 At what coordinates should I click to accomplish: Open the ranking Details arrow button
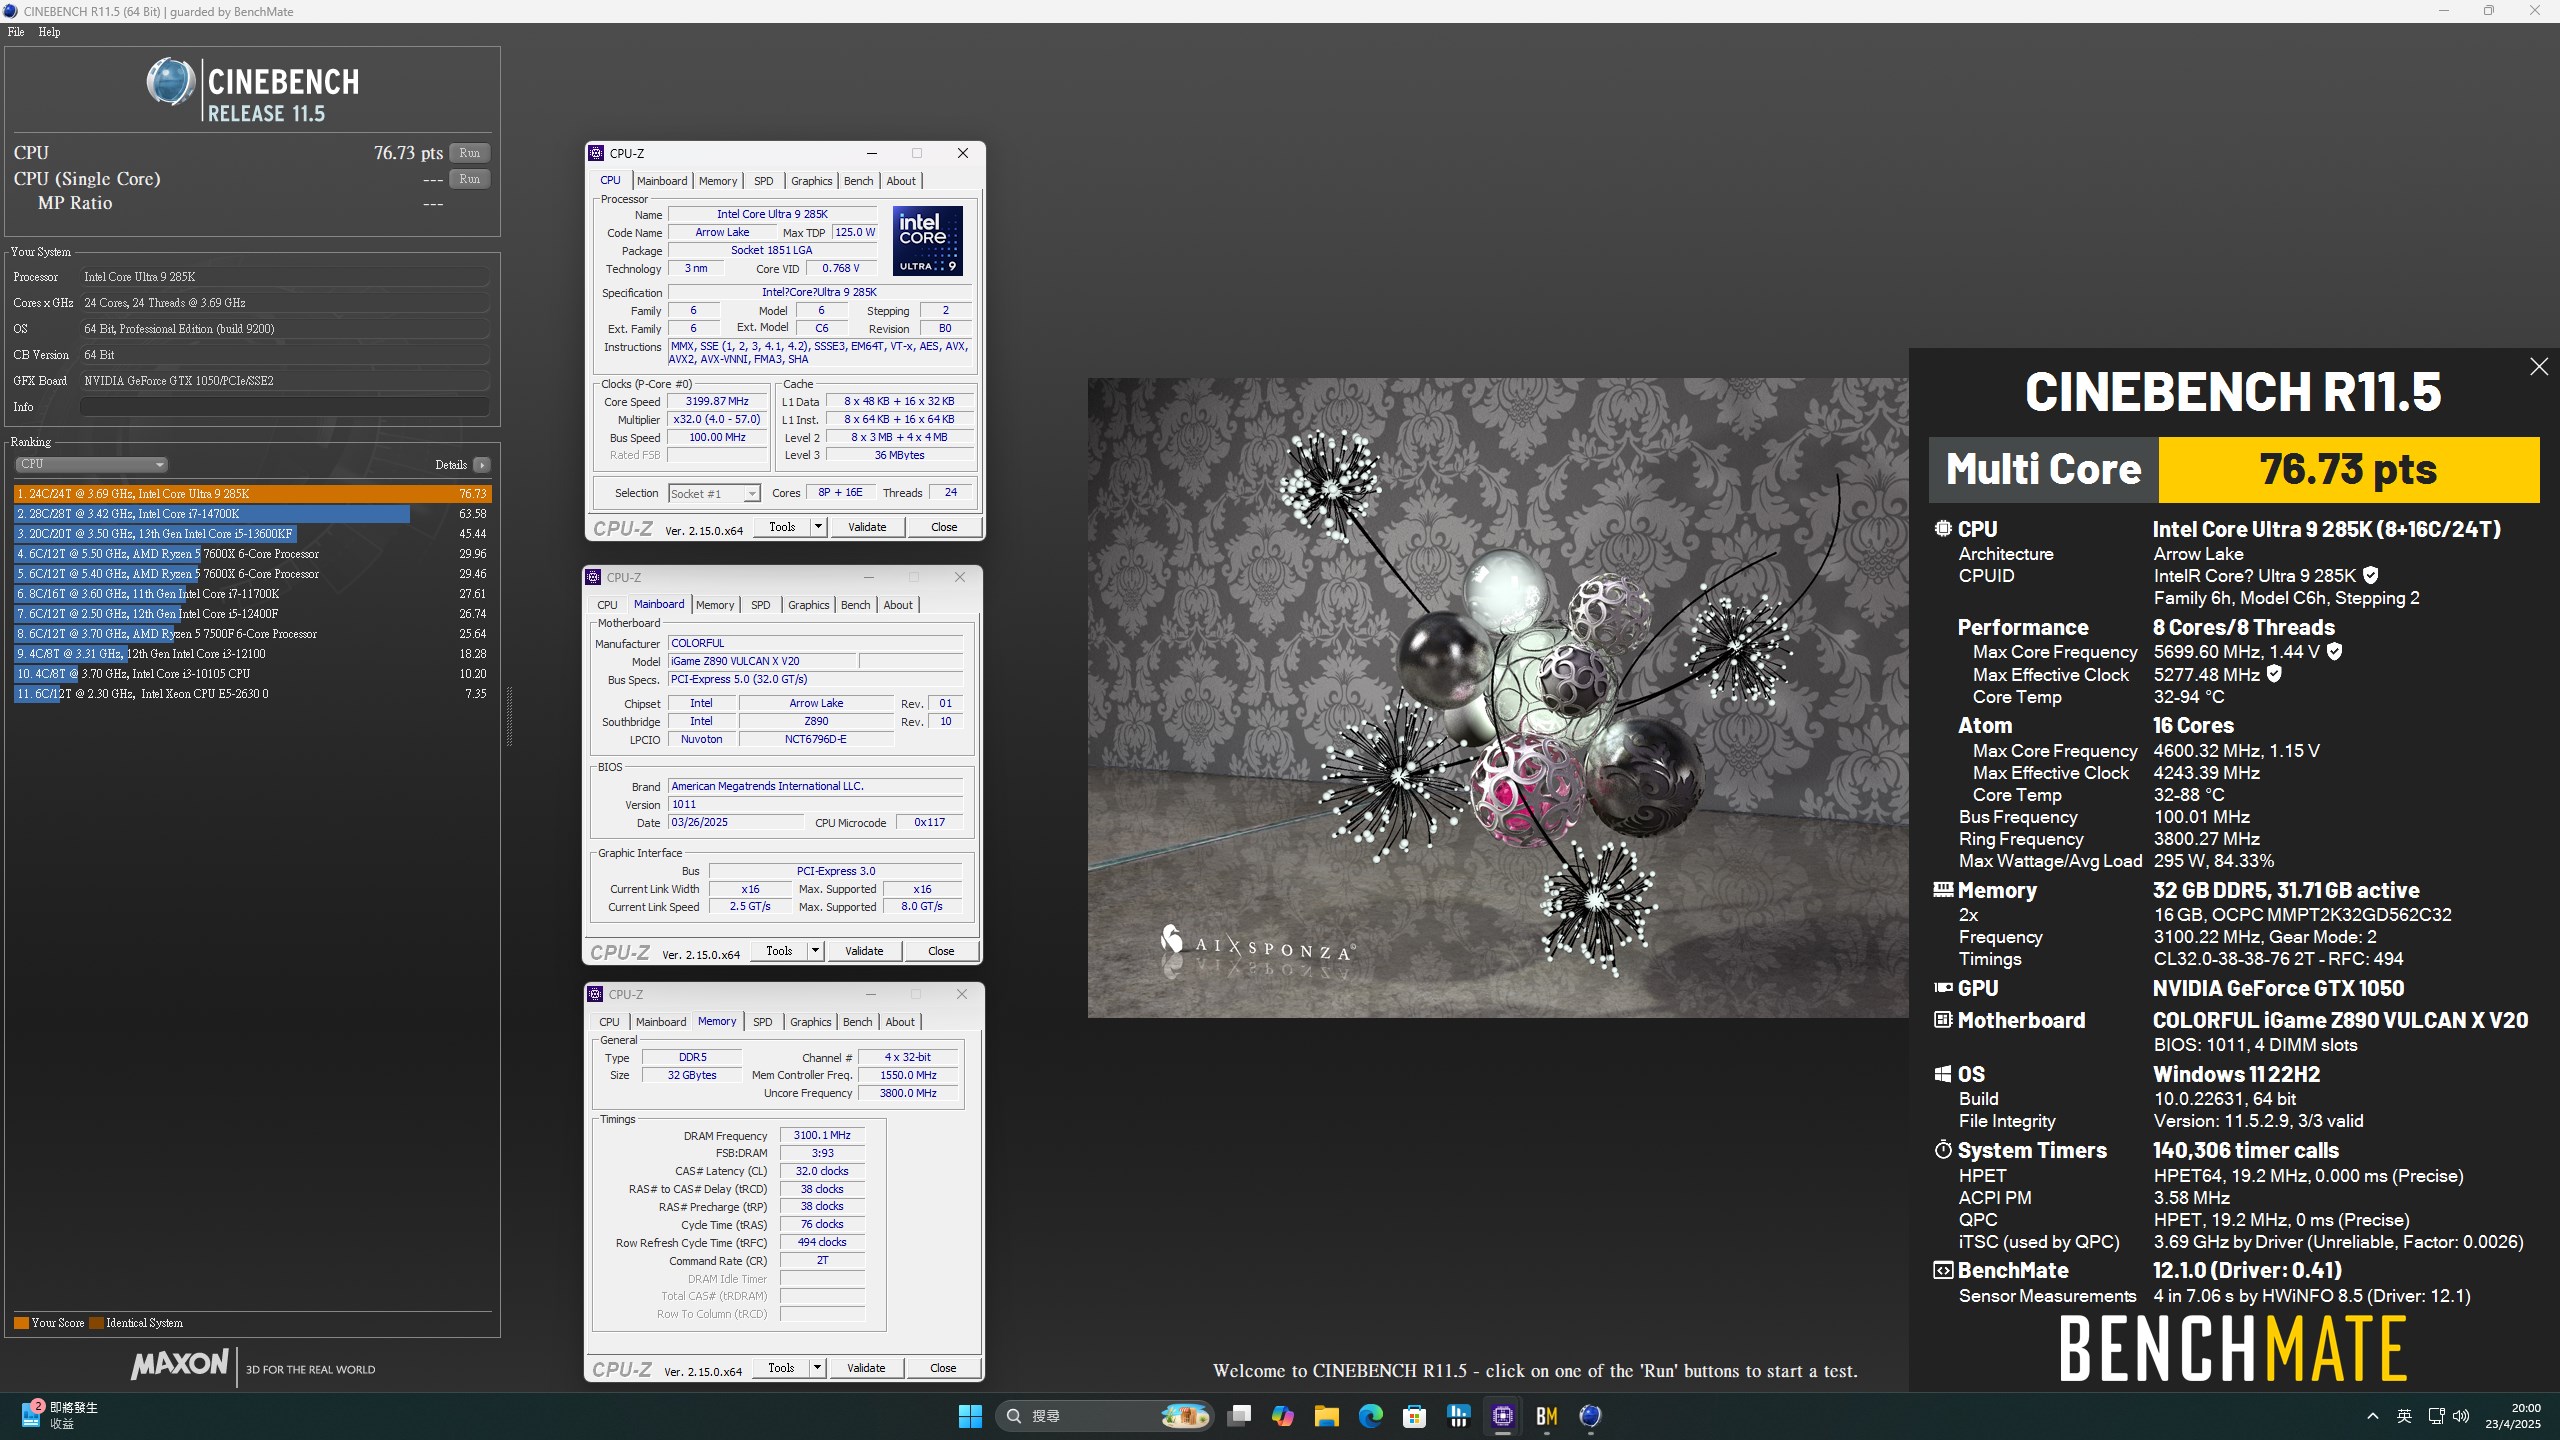[482, 465]
